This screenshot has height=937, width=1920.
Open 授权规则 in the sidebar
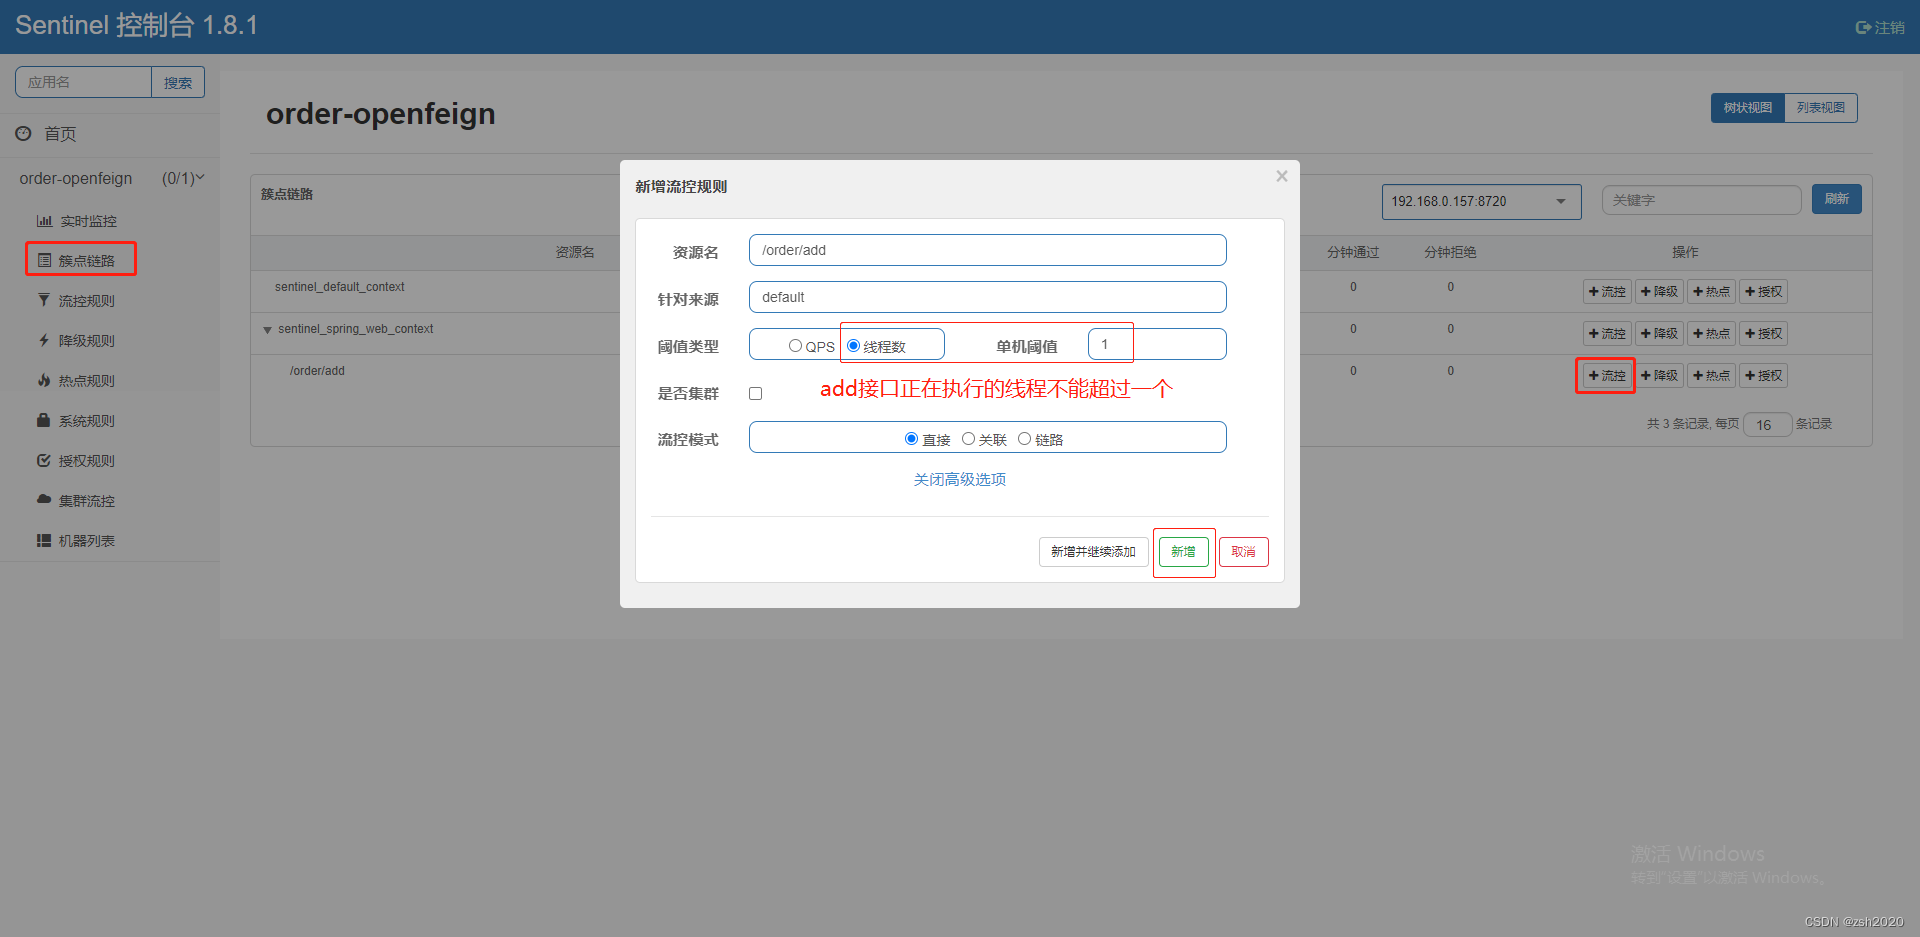[86, 461]
